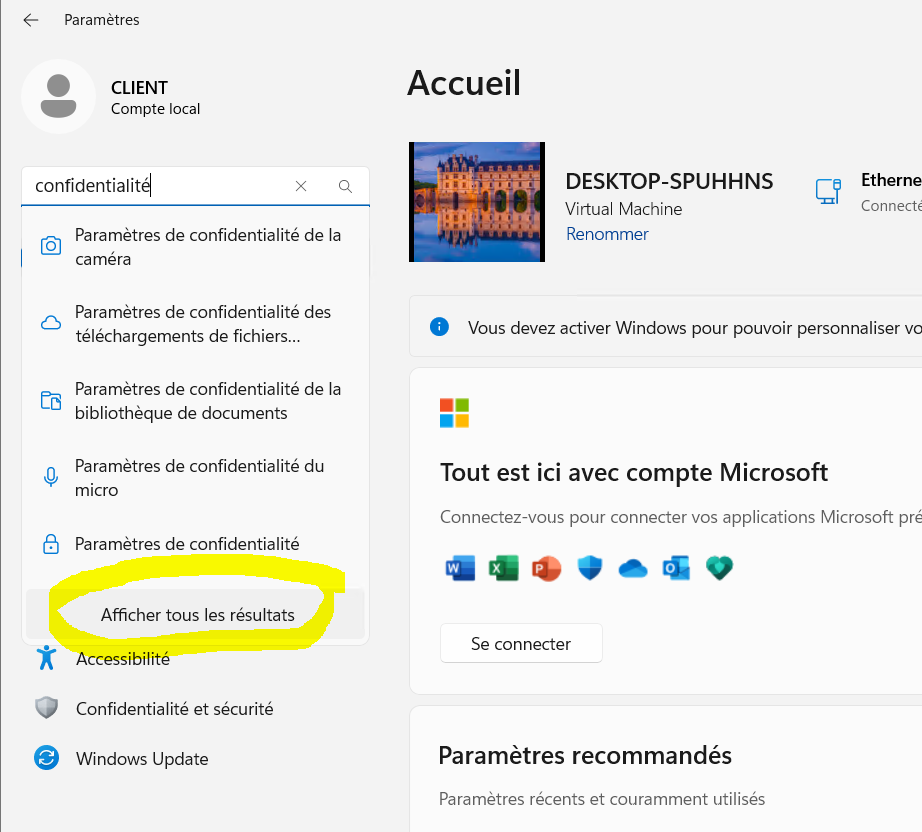Click the lock icon for privacy settings
Viewport: 922px width, 832px height.
tap(51, 544)
